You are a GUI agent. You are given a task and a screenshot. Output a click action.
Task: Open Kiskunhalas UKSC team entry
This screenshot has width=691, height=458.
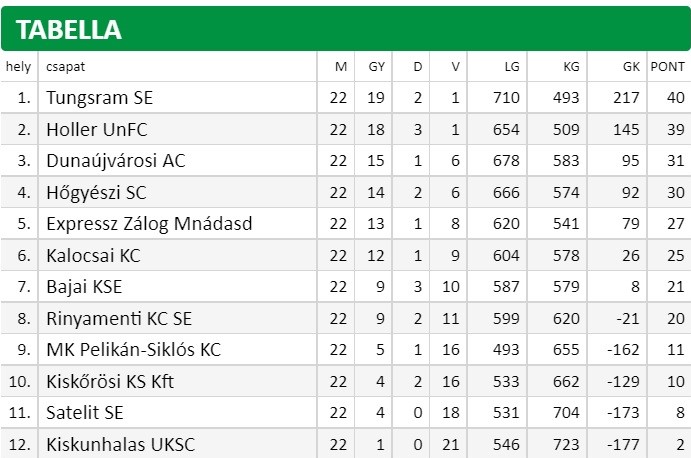pyautogui.click(x=120, y=444)
